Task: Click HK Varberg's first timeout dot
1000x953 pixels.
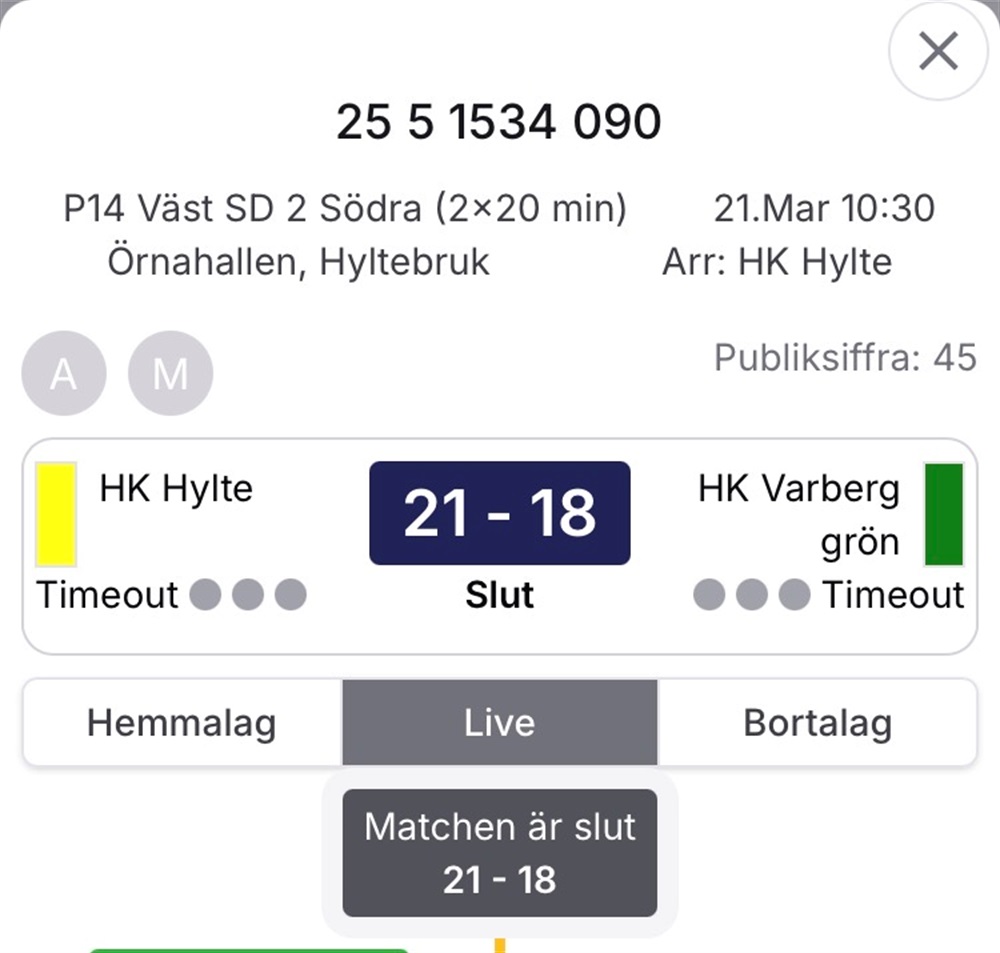Action: [x=709, y=595]
